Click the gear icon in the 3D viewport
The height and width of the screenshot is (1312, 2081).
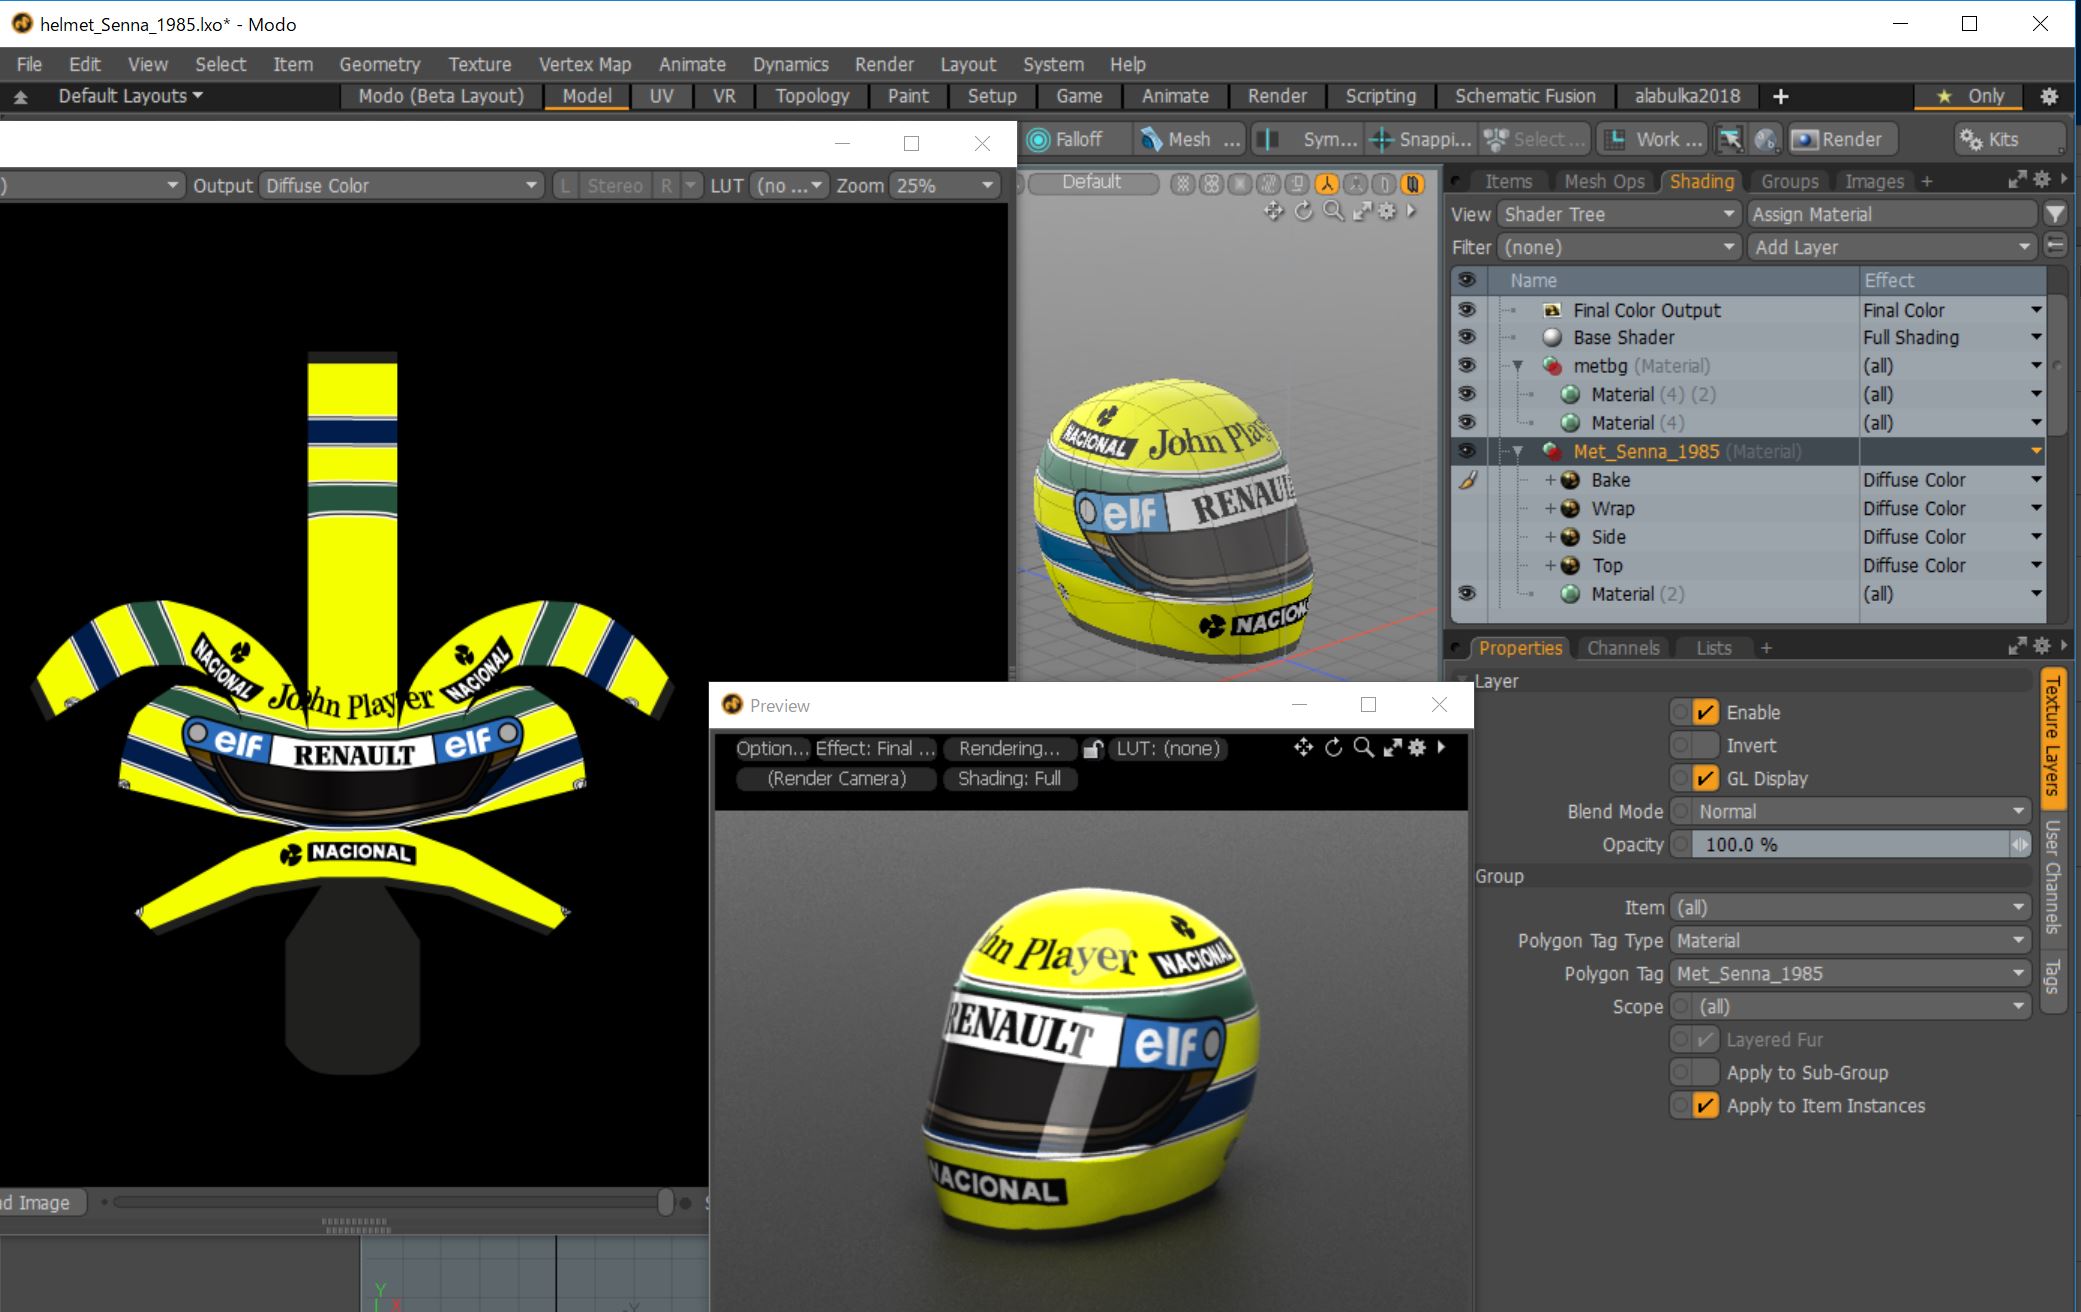(x=1387, y=211)
